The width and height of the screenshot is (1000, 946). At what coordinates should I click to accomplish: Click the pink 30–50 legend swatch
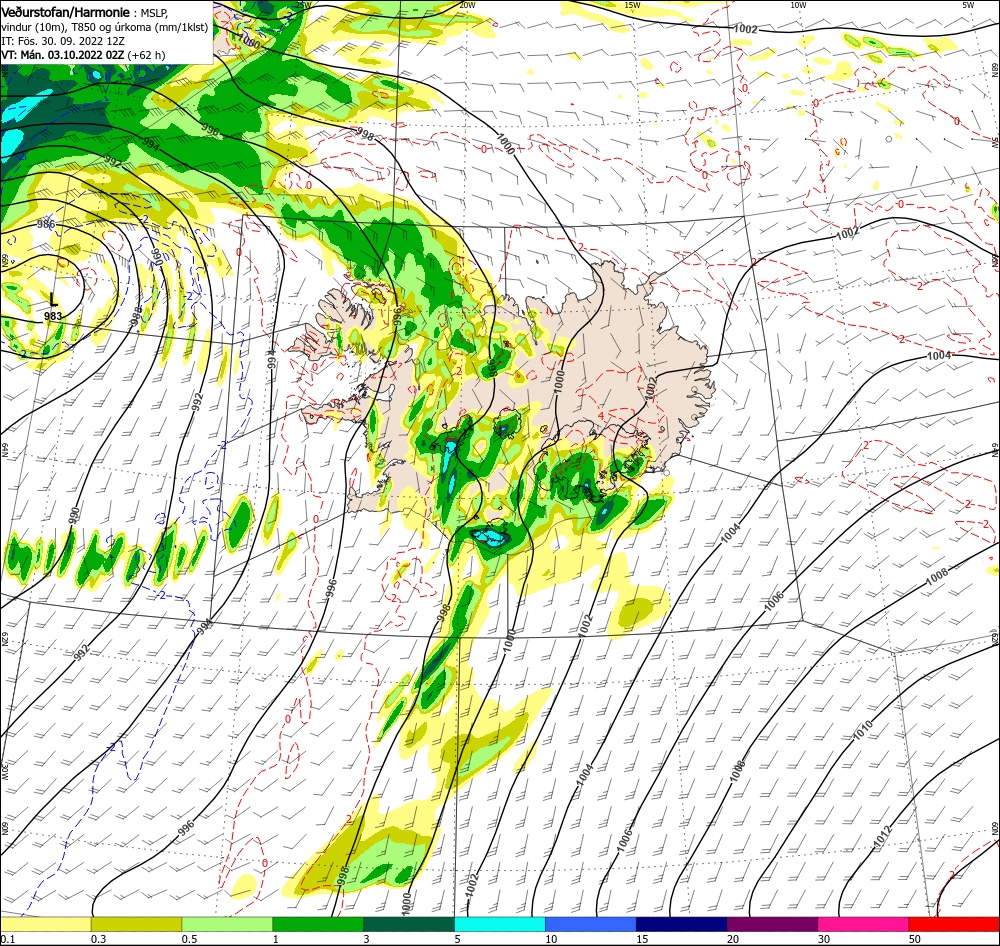coord(864,924)
